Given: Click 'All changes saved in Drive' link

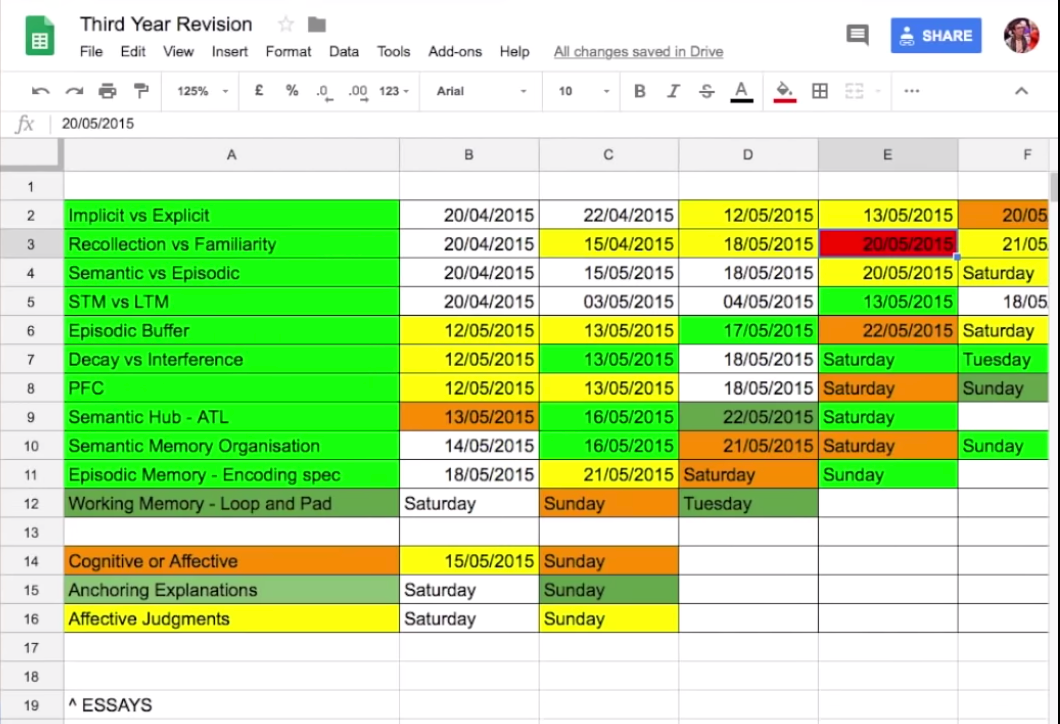Looking at the screenshot, I should point(638,51).
